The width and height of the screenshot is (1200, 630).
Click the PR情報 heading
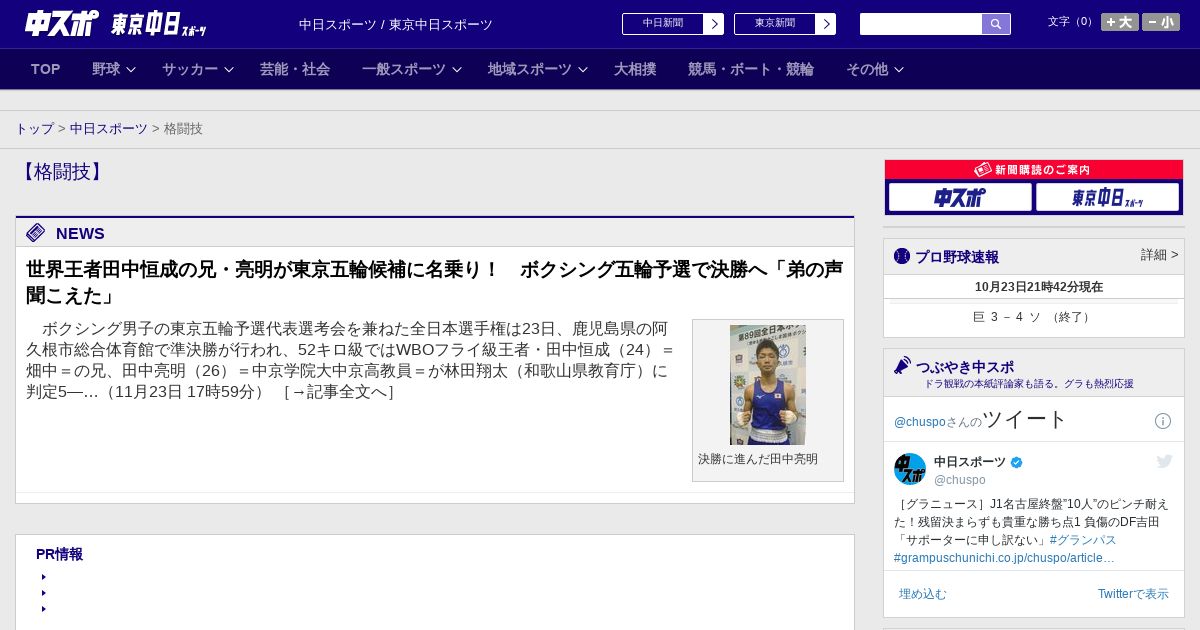click(59, 554)
